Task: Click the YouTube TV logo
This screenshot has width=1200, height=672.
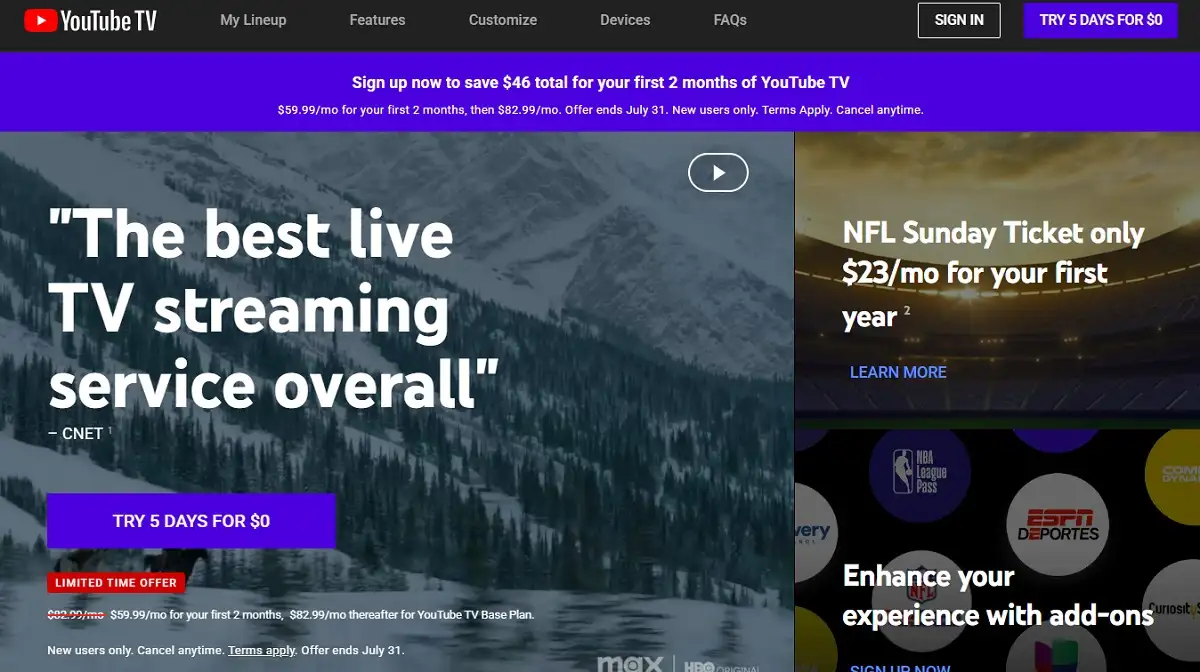Action: click(x=90, y=20)
